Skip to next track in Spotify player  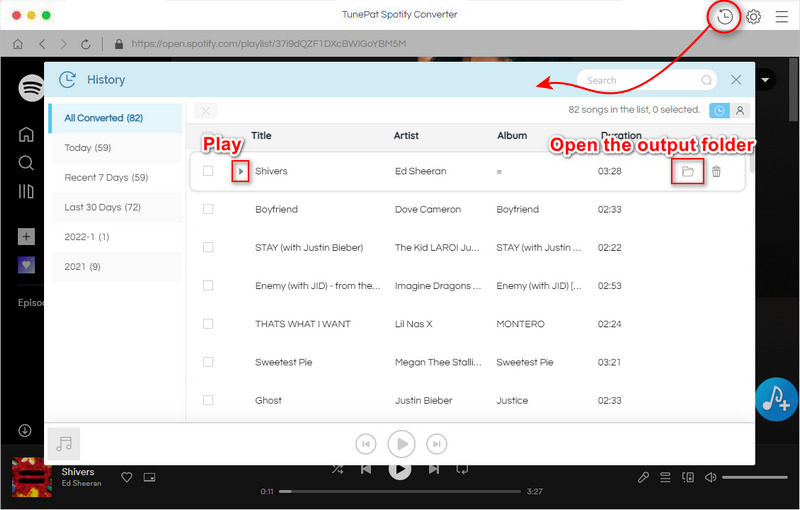pos(434,469)
